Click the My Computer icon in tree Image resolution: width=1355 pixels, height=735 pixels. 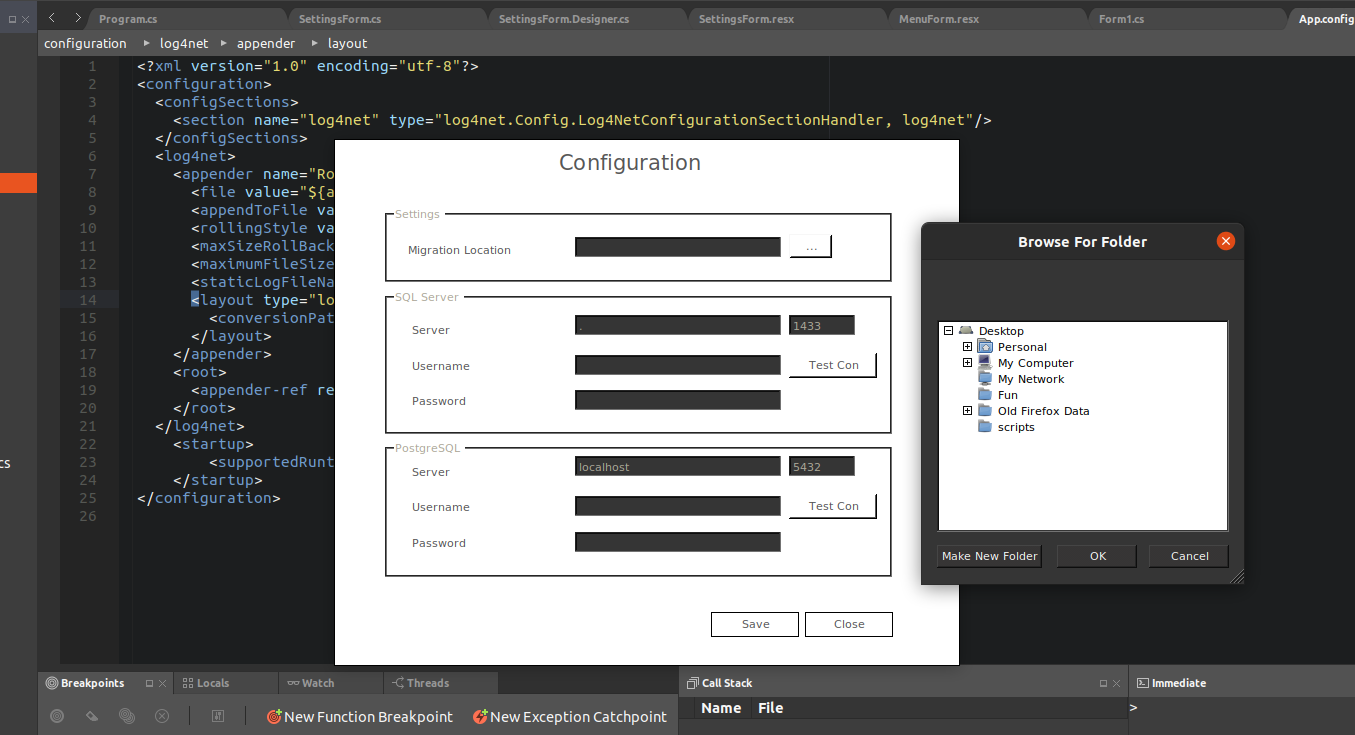[x=985, y=362]
